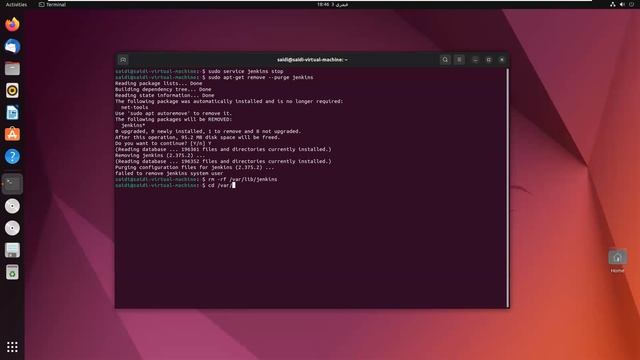This screenshot has height=360, width=640.
Task: Show the applications grid
Action: coord(12,347)
